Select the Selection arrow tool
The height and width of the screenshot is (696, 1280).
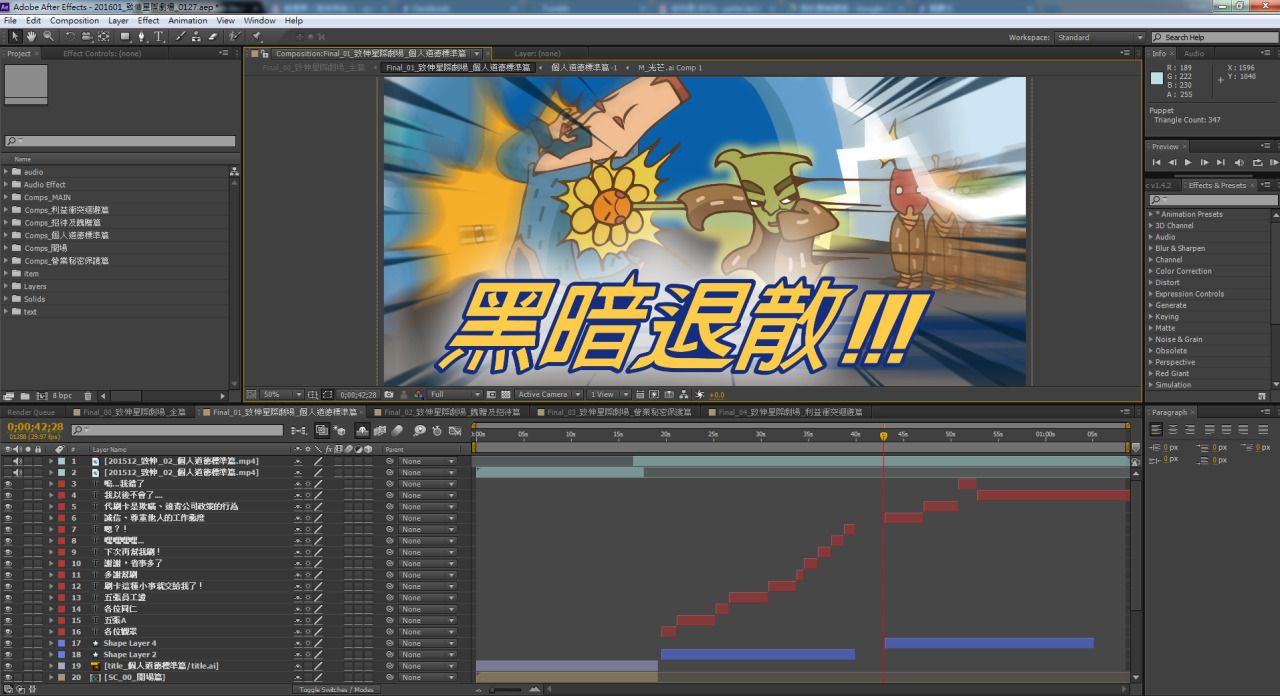[15, 36]
